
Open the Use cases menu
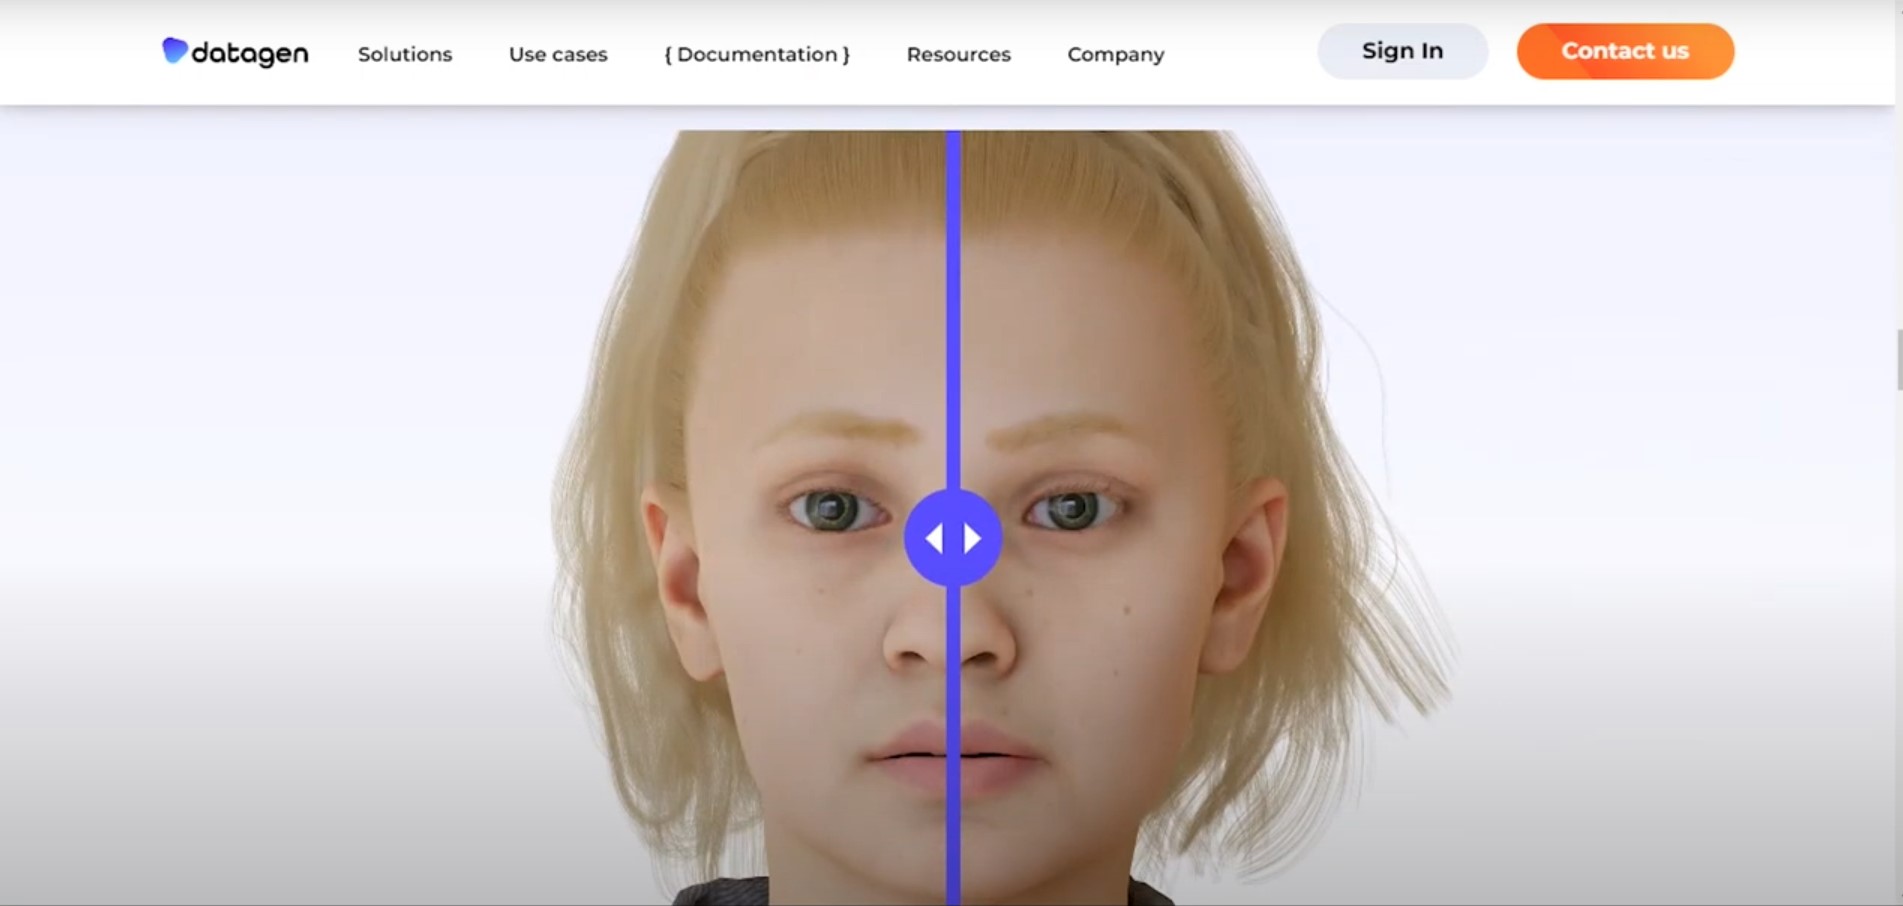[558, 54]
